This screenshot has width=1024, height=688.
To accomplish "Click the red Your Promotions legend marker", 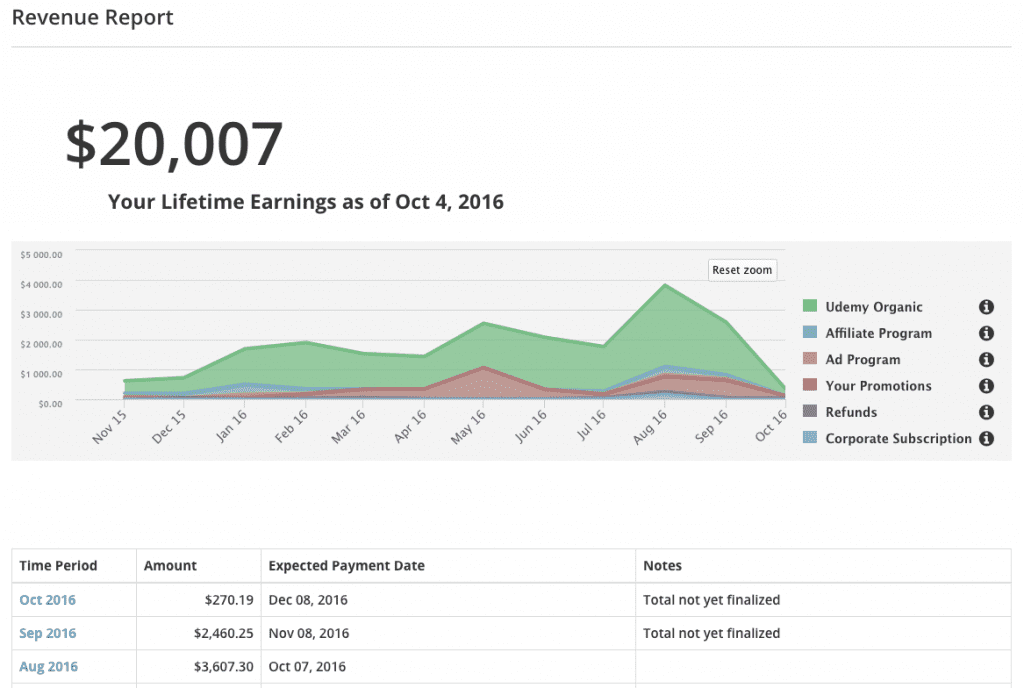I will (x=808, y=385).
